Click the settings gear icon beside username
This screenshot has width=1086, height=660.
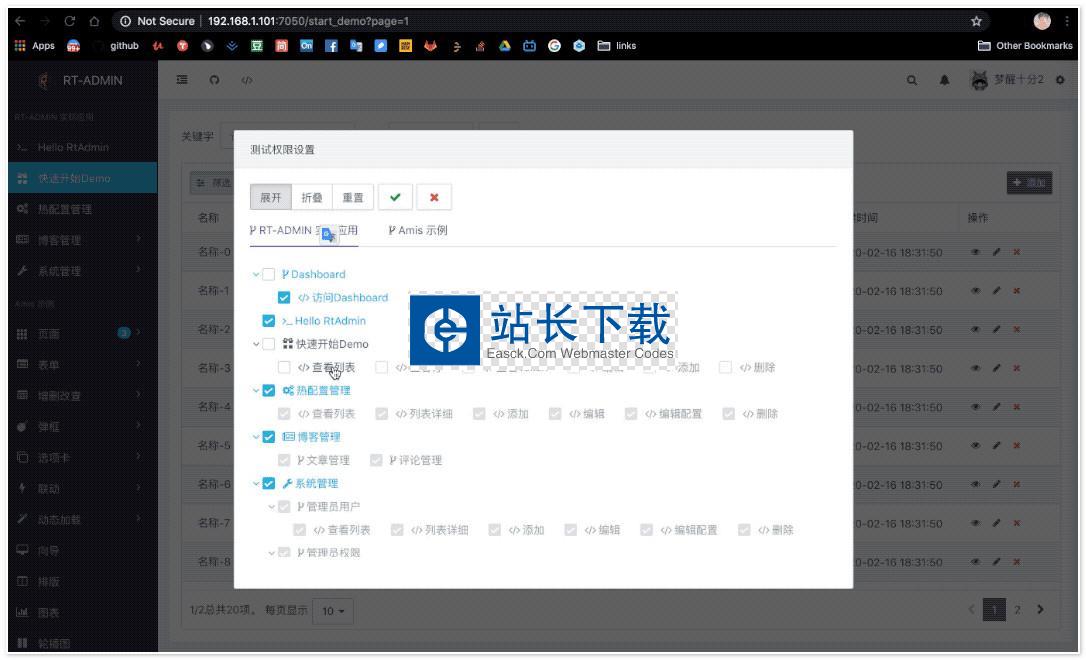(x=1060, y=80)
